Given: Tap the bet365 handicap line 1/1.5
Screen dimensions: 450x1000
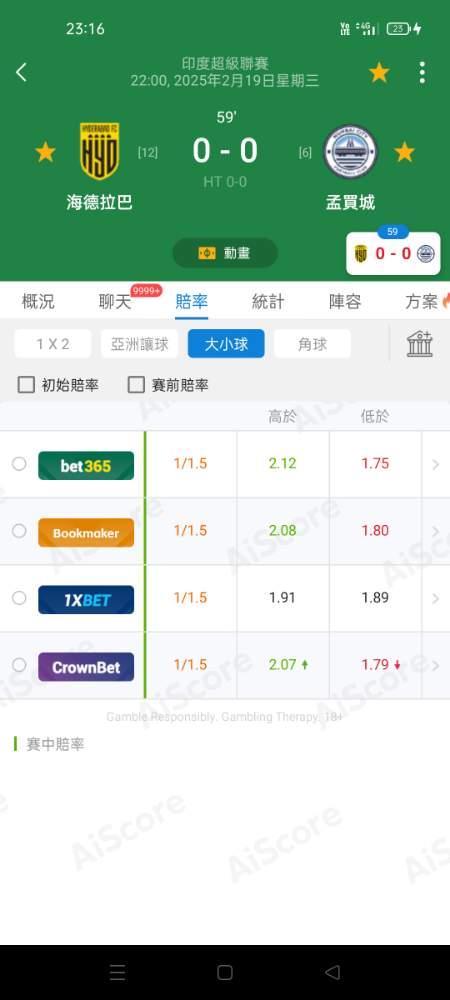Looking at the screenshot, I should pos(191,464).
